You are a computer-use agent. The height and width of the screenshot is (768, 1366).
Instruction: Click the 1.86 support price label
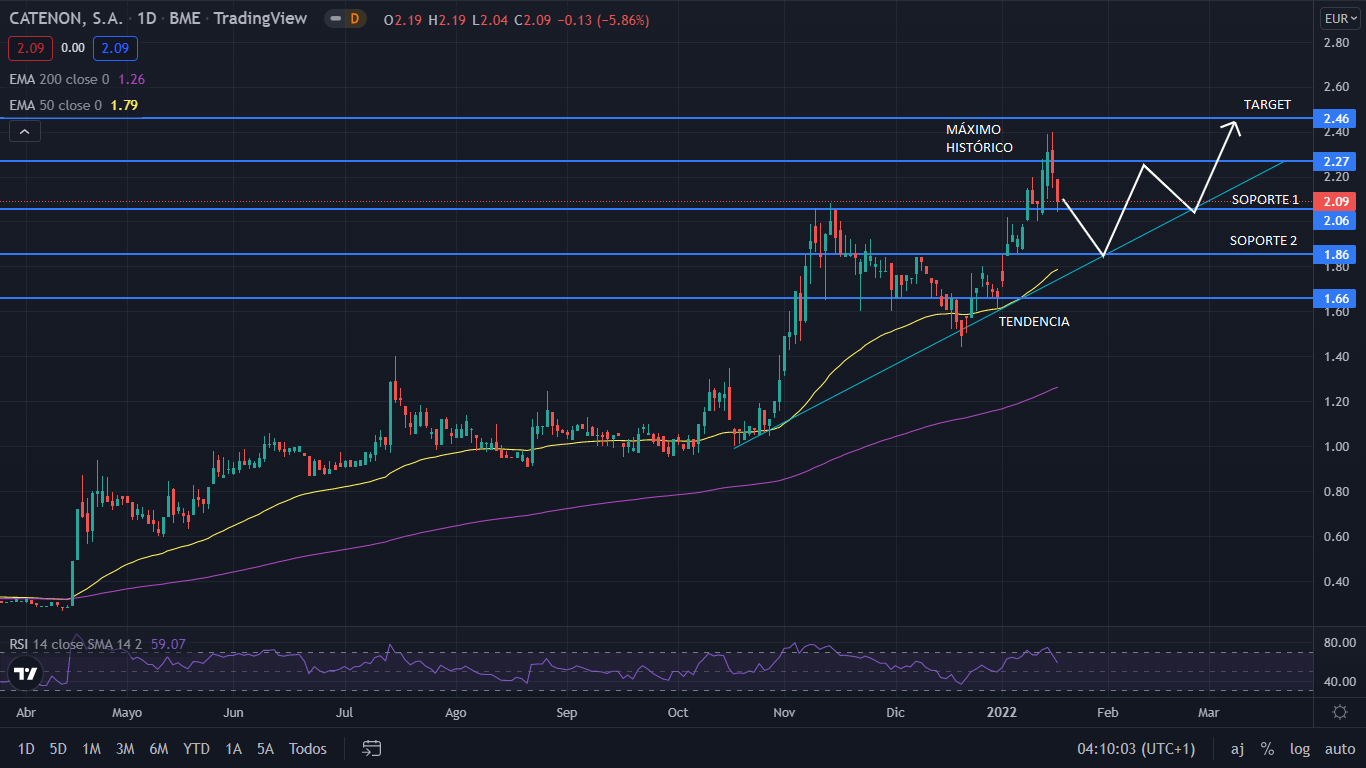(1338, 255)
